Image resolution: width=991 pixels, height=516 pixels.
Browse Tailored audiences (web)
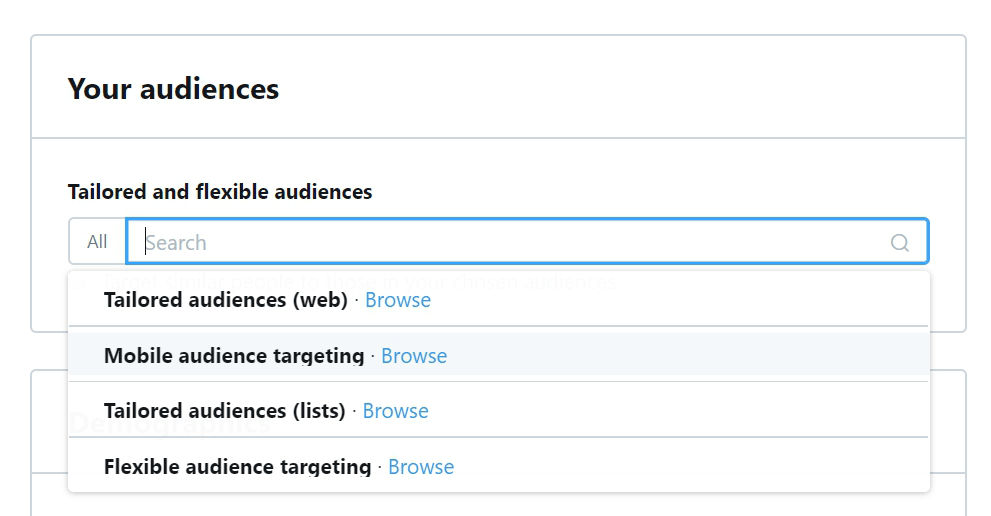398,300
